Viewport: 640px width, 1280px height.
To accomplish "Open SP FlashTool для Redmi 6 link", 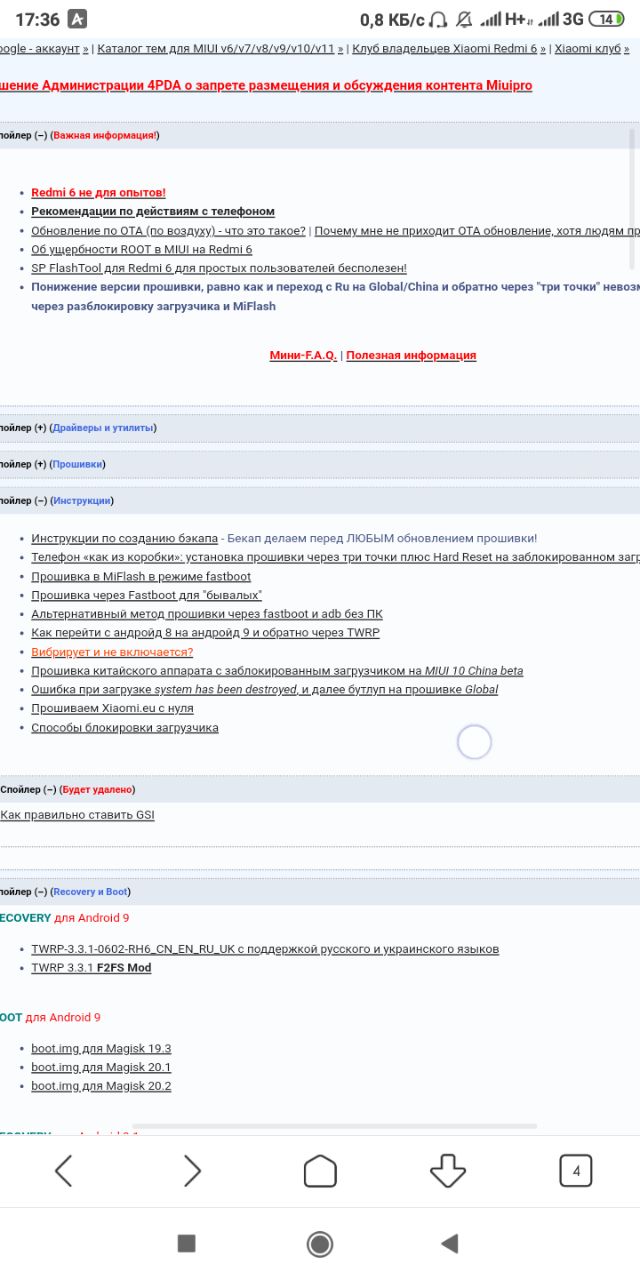I will tap(219, 268).
